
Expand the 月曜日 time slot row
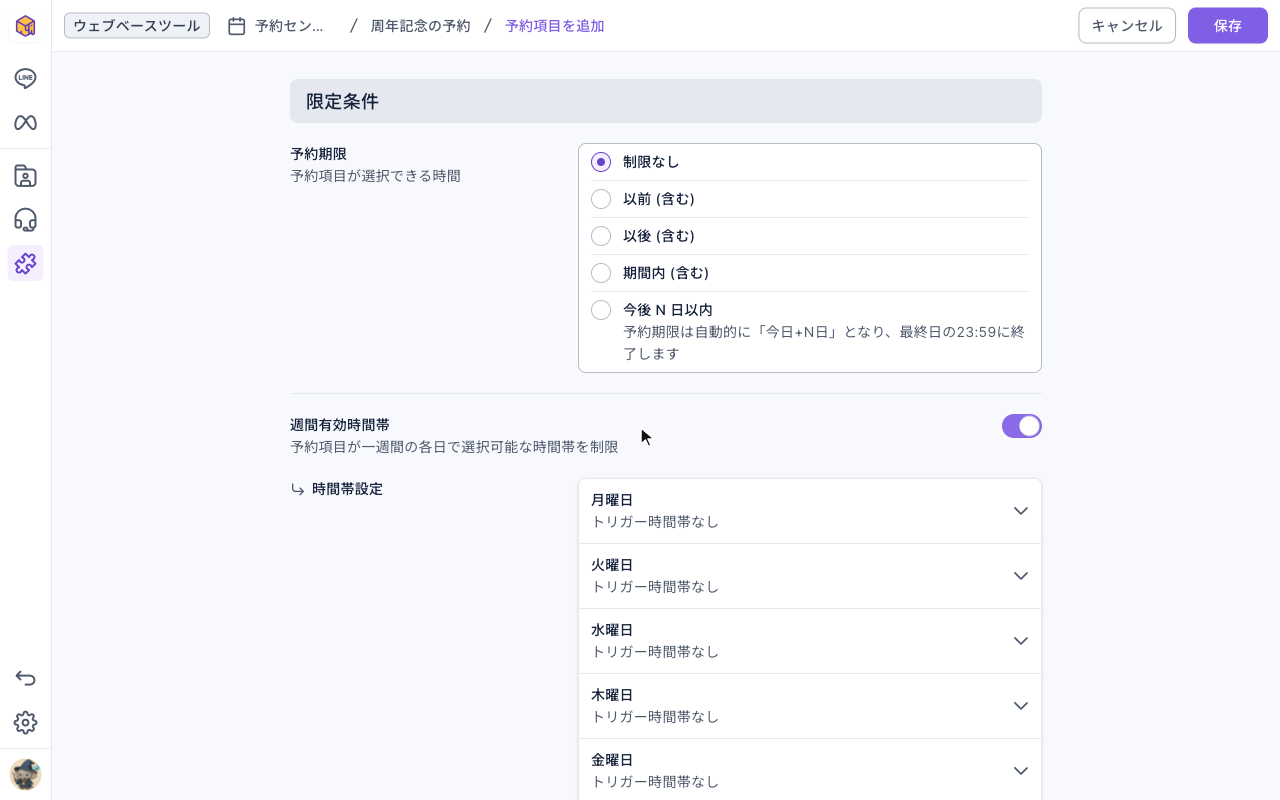click(x=810, y=511)
